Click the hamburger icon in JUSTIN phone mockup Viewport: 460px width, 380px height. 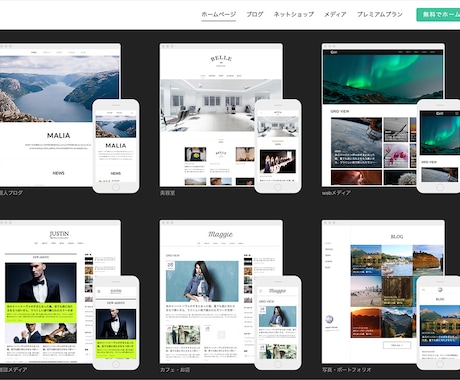click(99, 291)
